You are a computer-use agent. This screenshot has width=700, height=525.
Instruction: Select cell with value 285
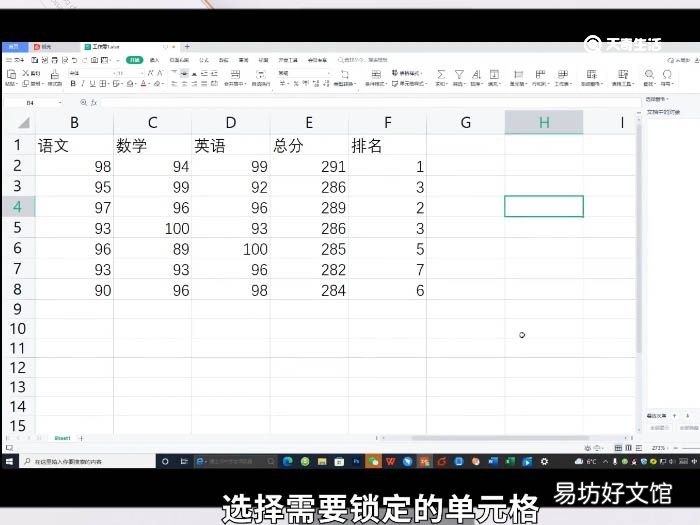tap(309, 248)
